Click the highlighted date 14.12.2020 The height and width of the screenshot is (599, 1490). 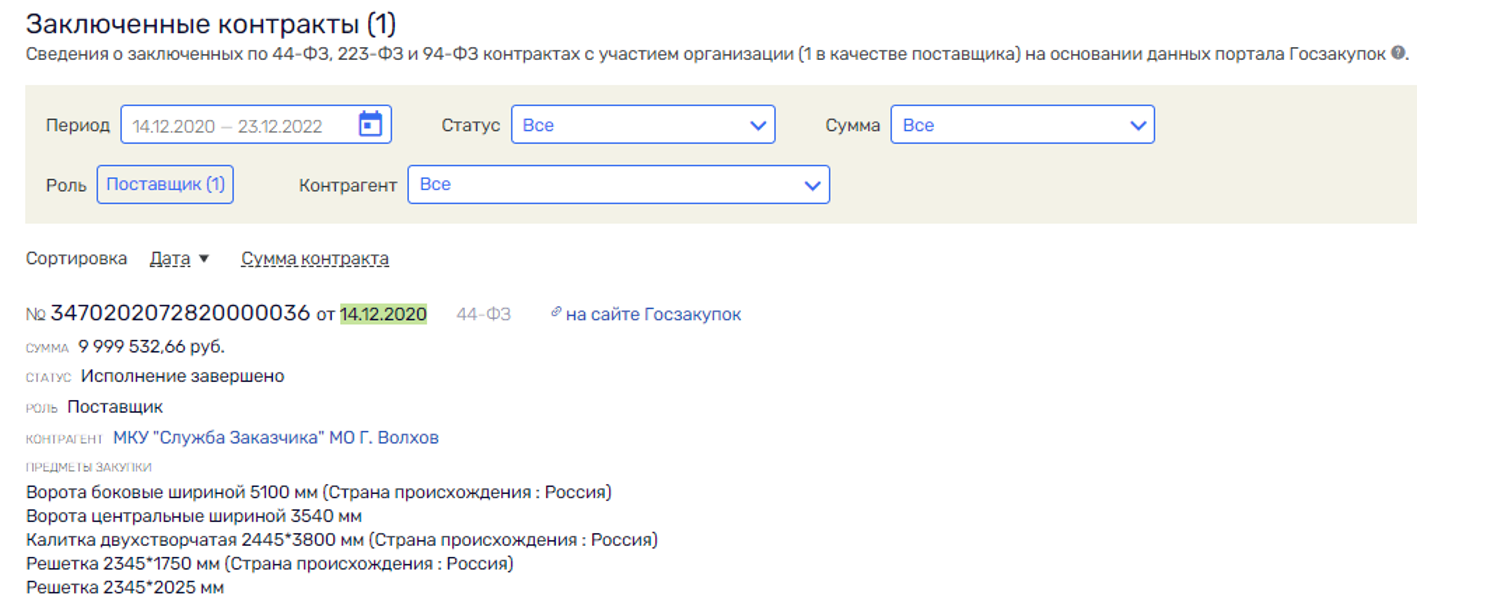(383, 314)
